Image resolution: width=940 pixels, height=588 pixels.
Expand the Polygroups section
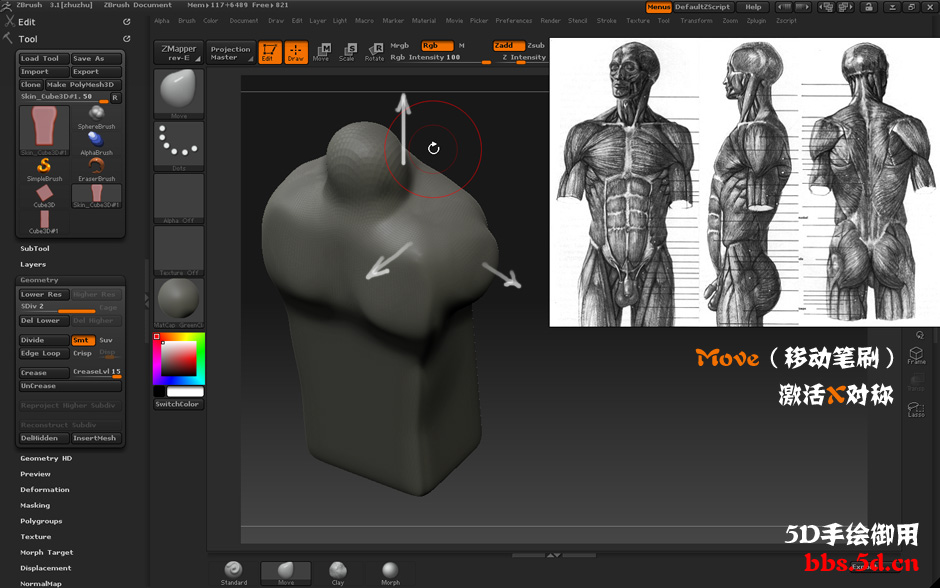41,521
